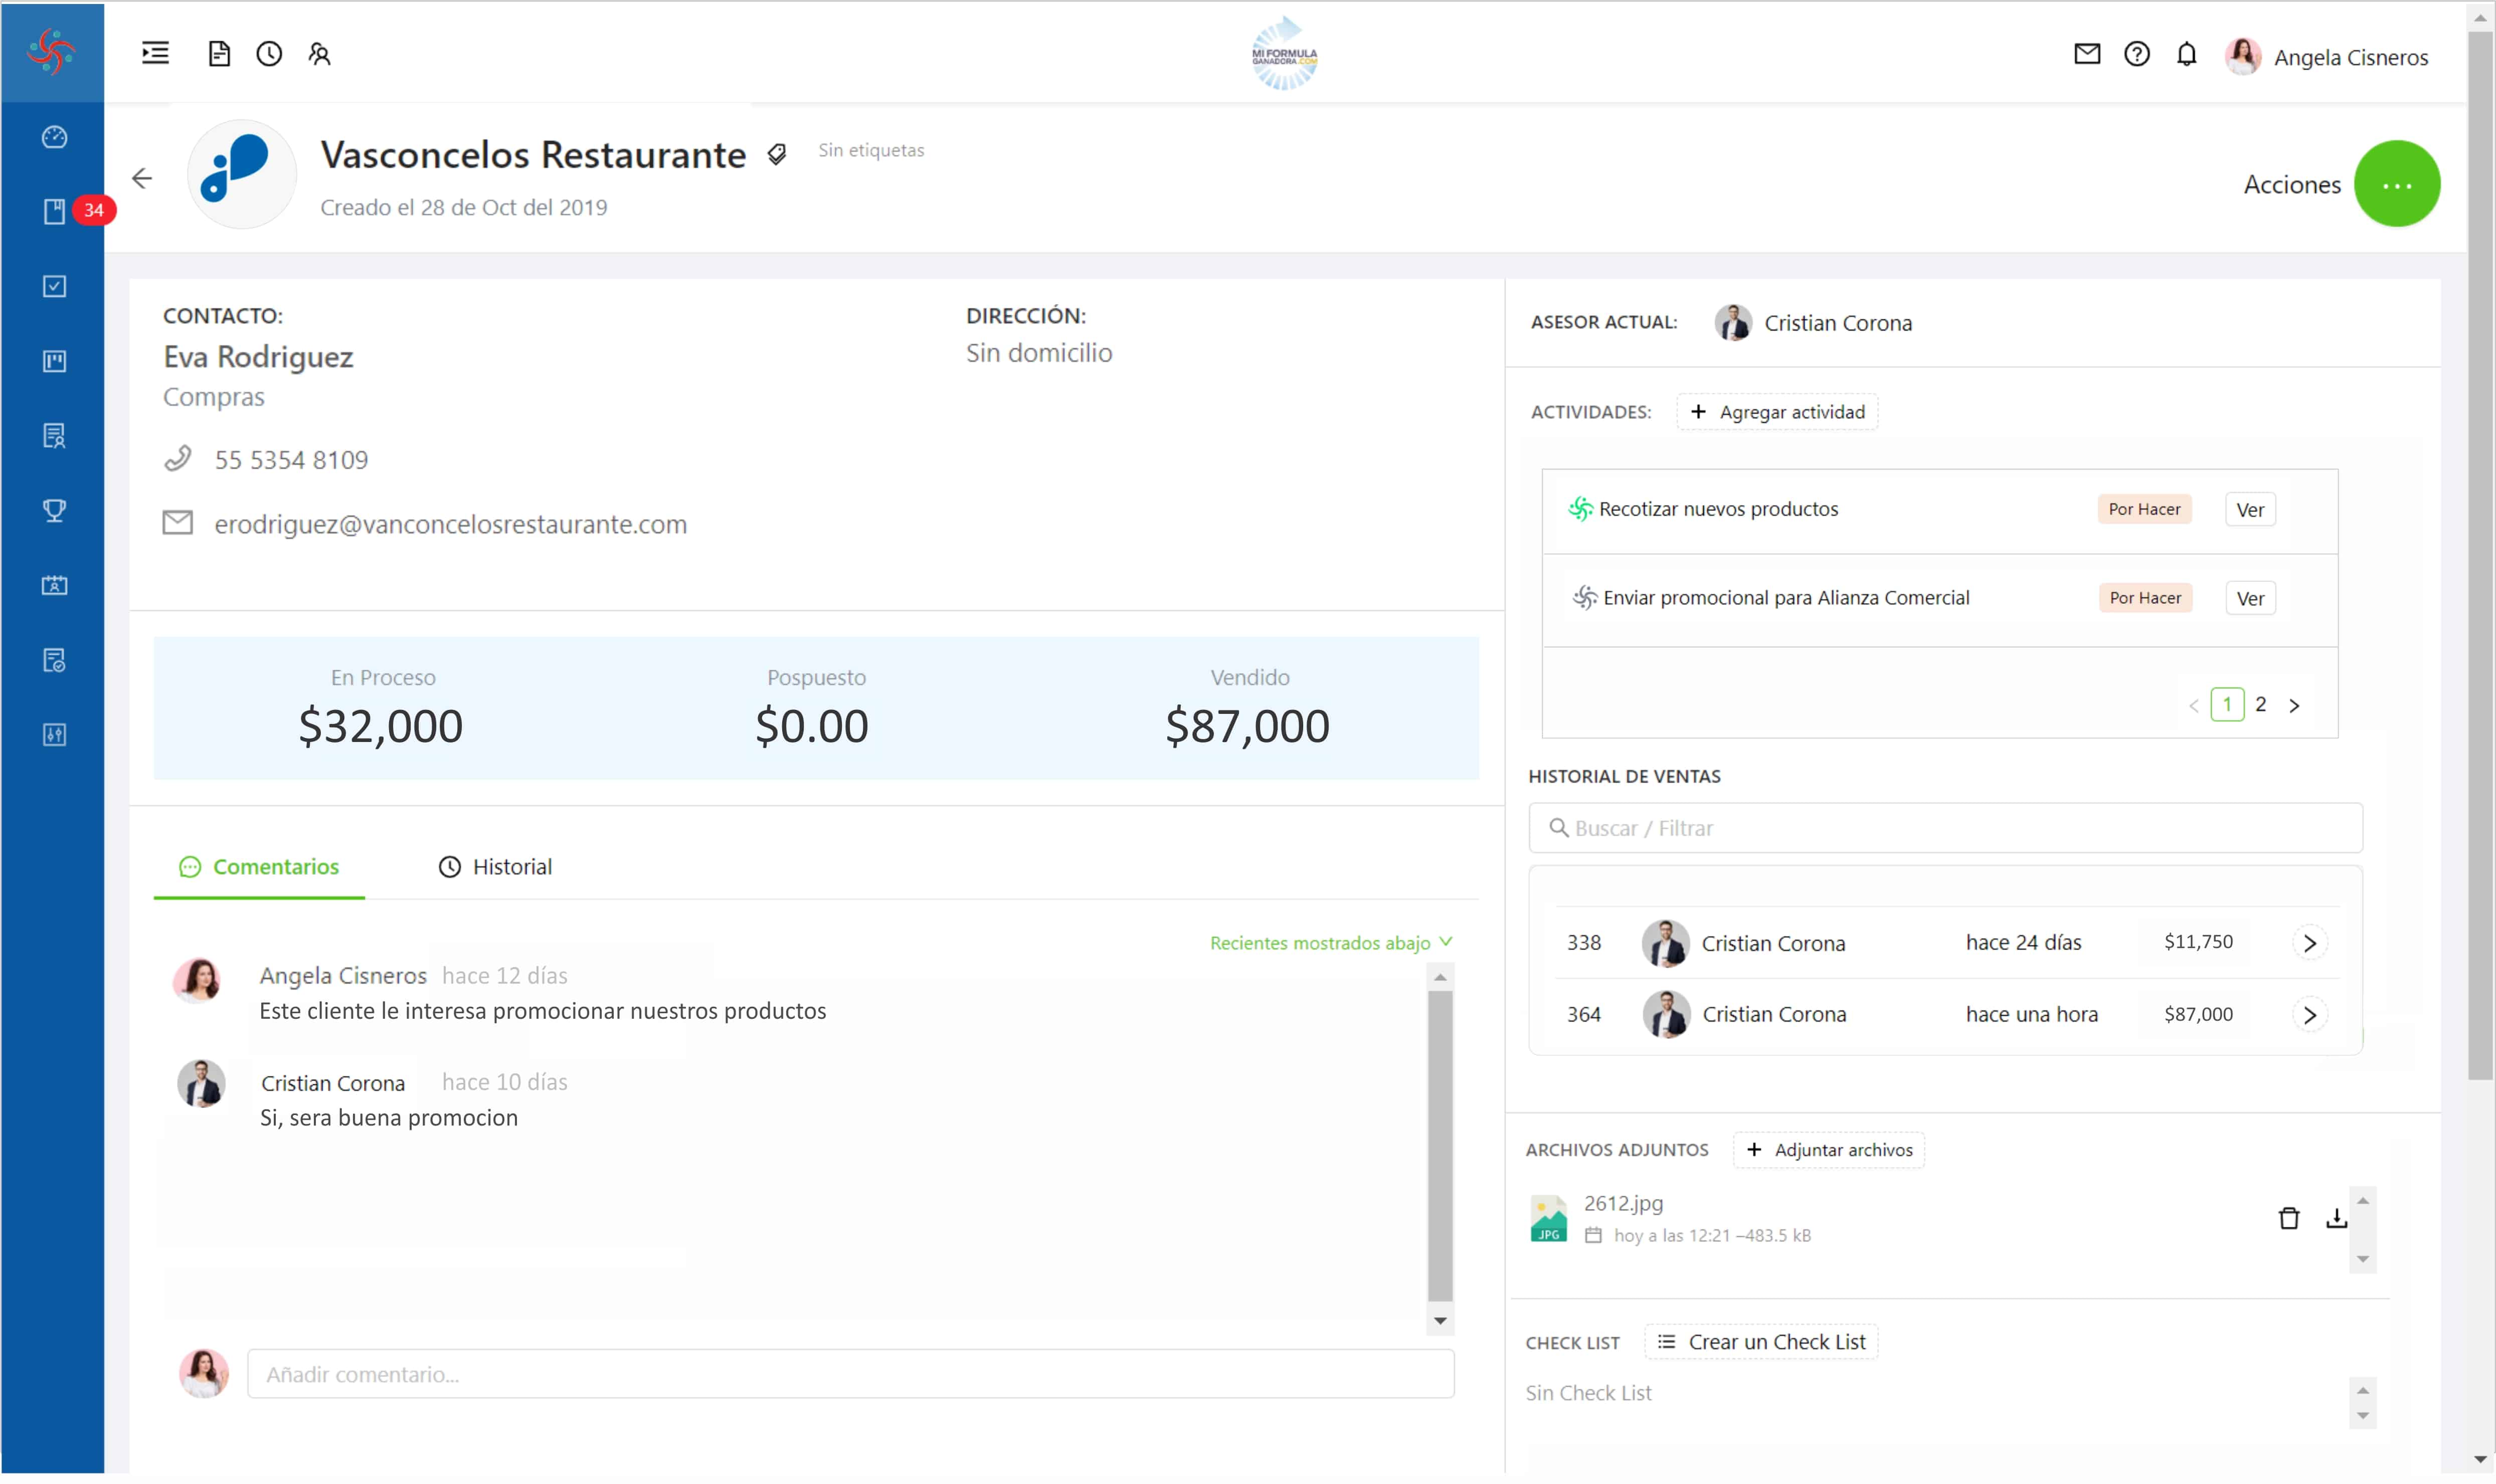Click Por Hacer tag on Recotizar nuevos productos
Screen dimensions: 2496x1484
point(2144,510)
